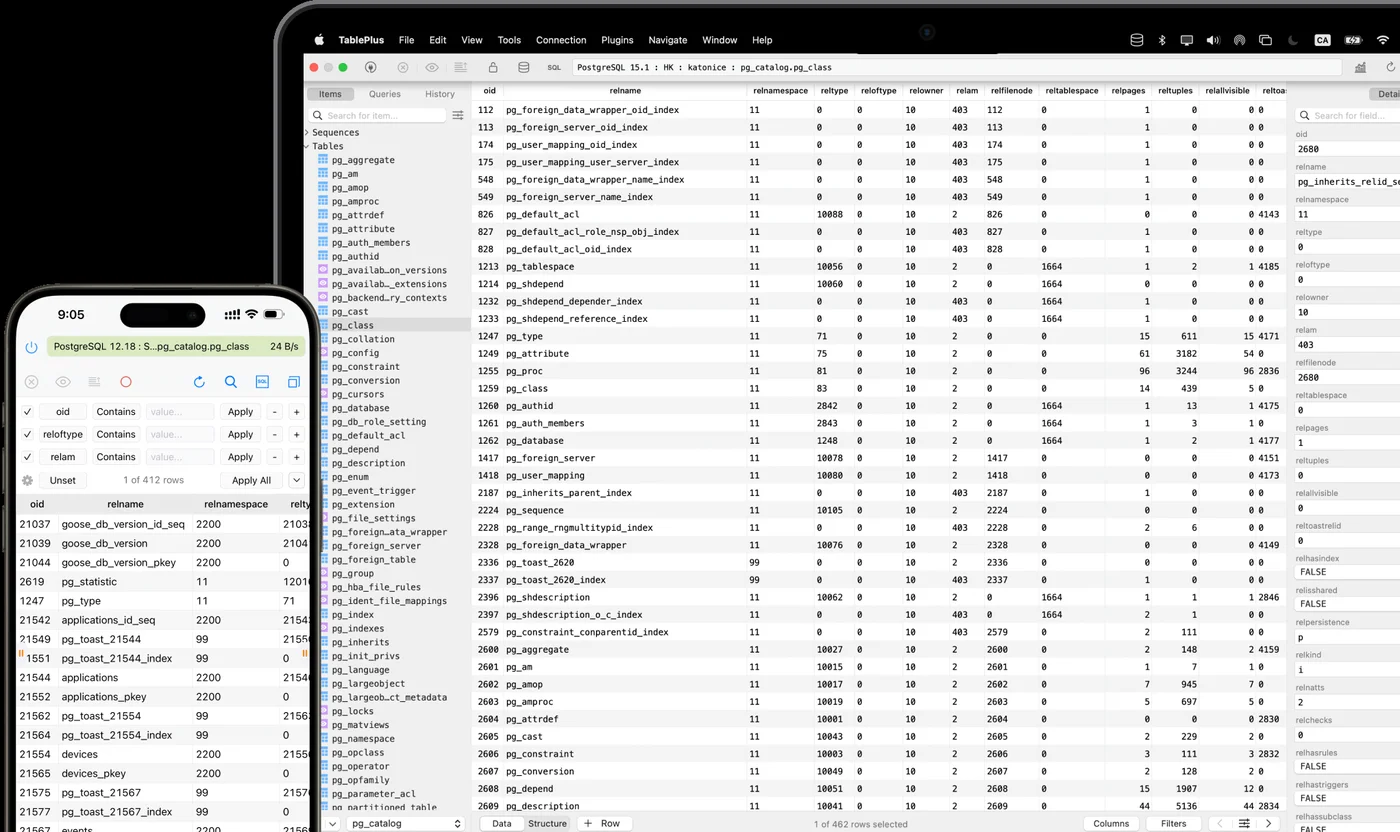Image resolution: width=1400 pixels, height=832 pixels.
Task: Toggle the relam filter checkbox
Action: pyautogui.click(x=28, y=457)
